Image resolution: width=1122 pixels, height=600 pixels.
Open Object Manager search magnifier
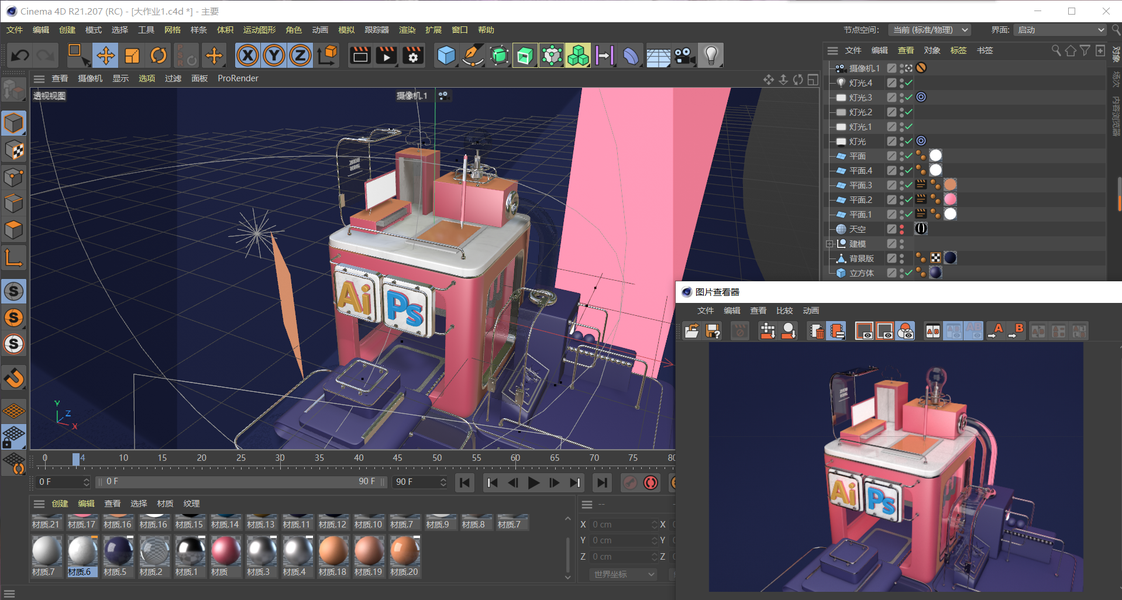1056,50
